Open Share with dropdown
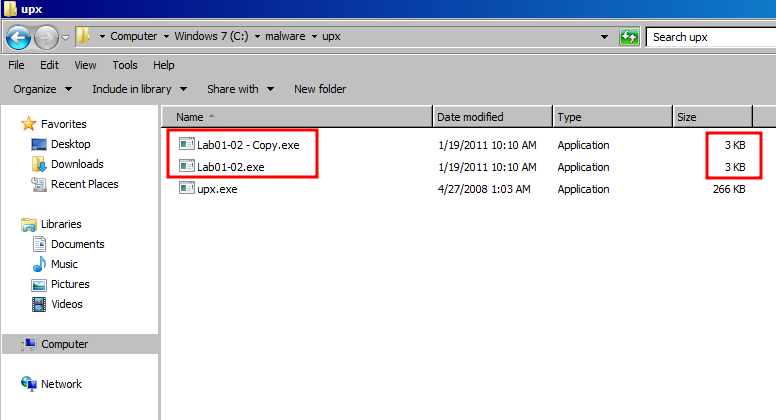776x420 pixels. click(x=241, y=89)
